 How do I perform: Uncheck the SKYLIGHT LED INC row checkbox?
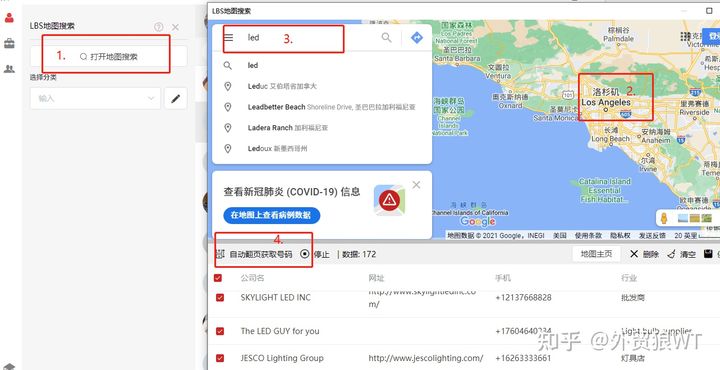(220, 297)
